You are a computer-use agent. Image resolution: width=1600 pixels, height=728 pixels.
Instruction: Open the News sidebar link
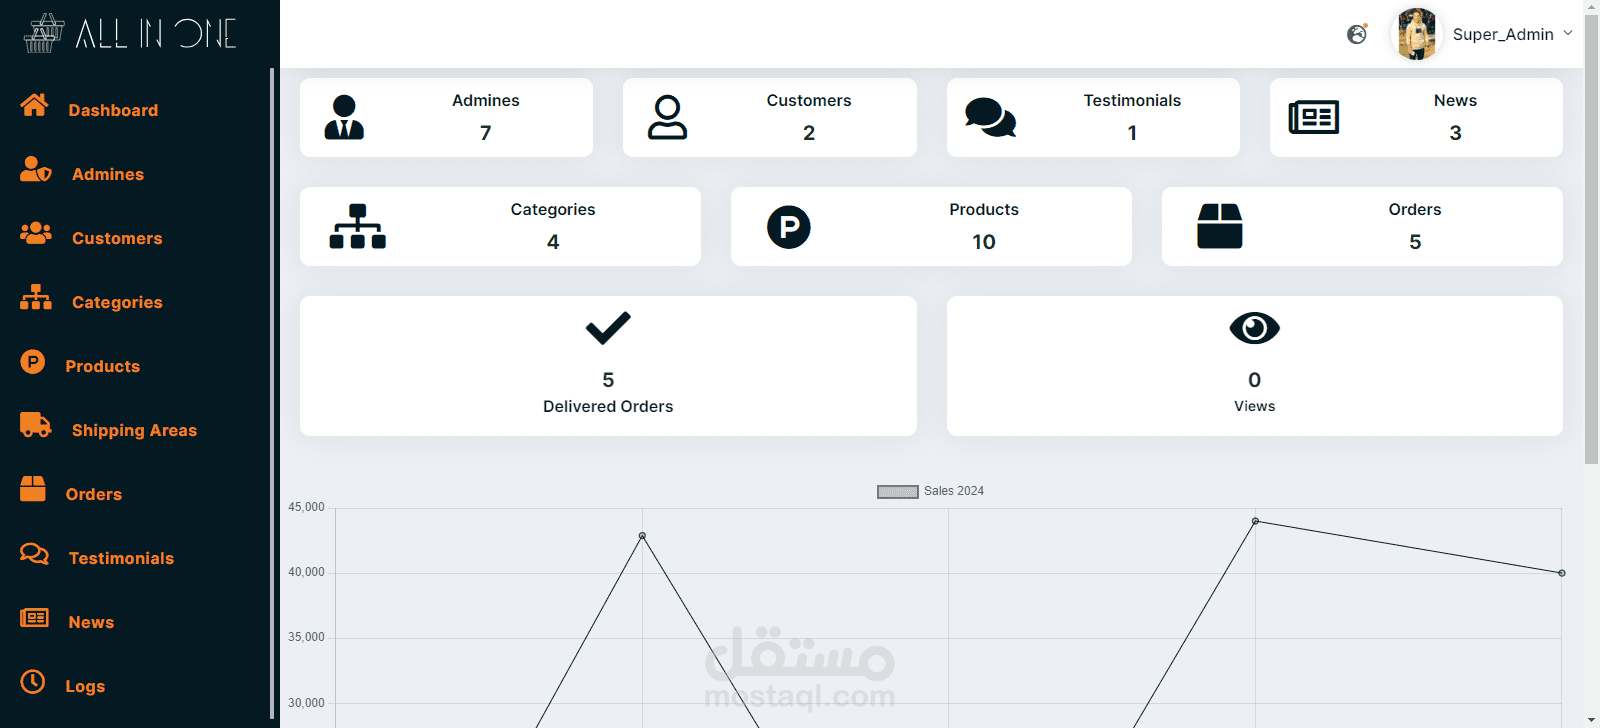click(x=91, y=622)
